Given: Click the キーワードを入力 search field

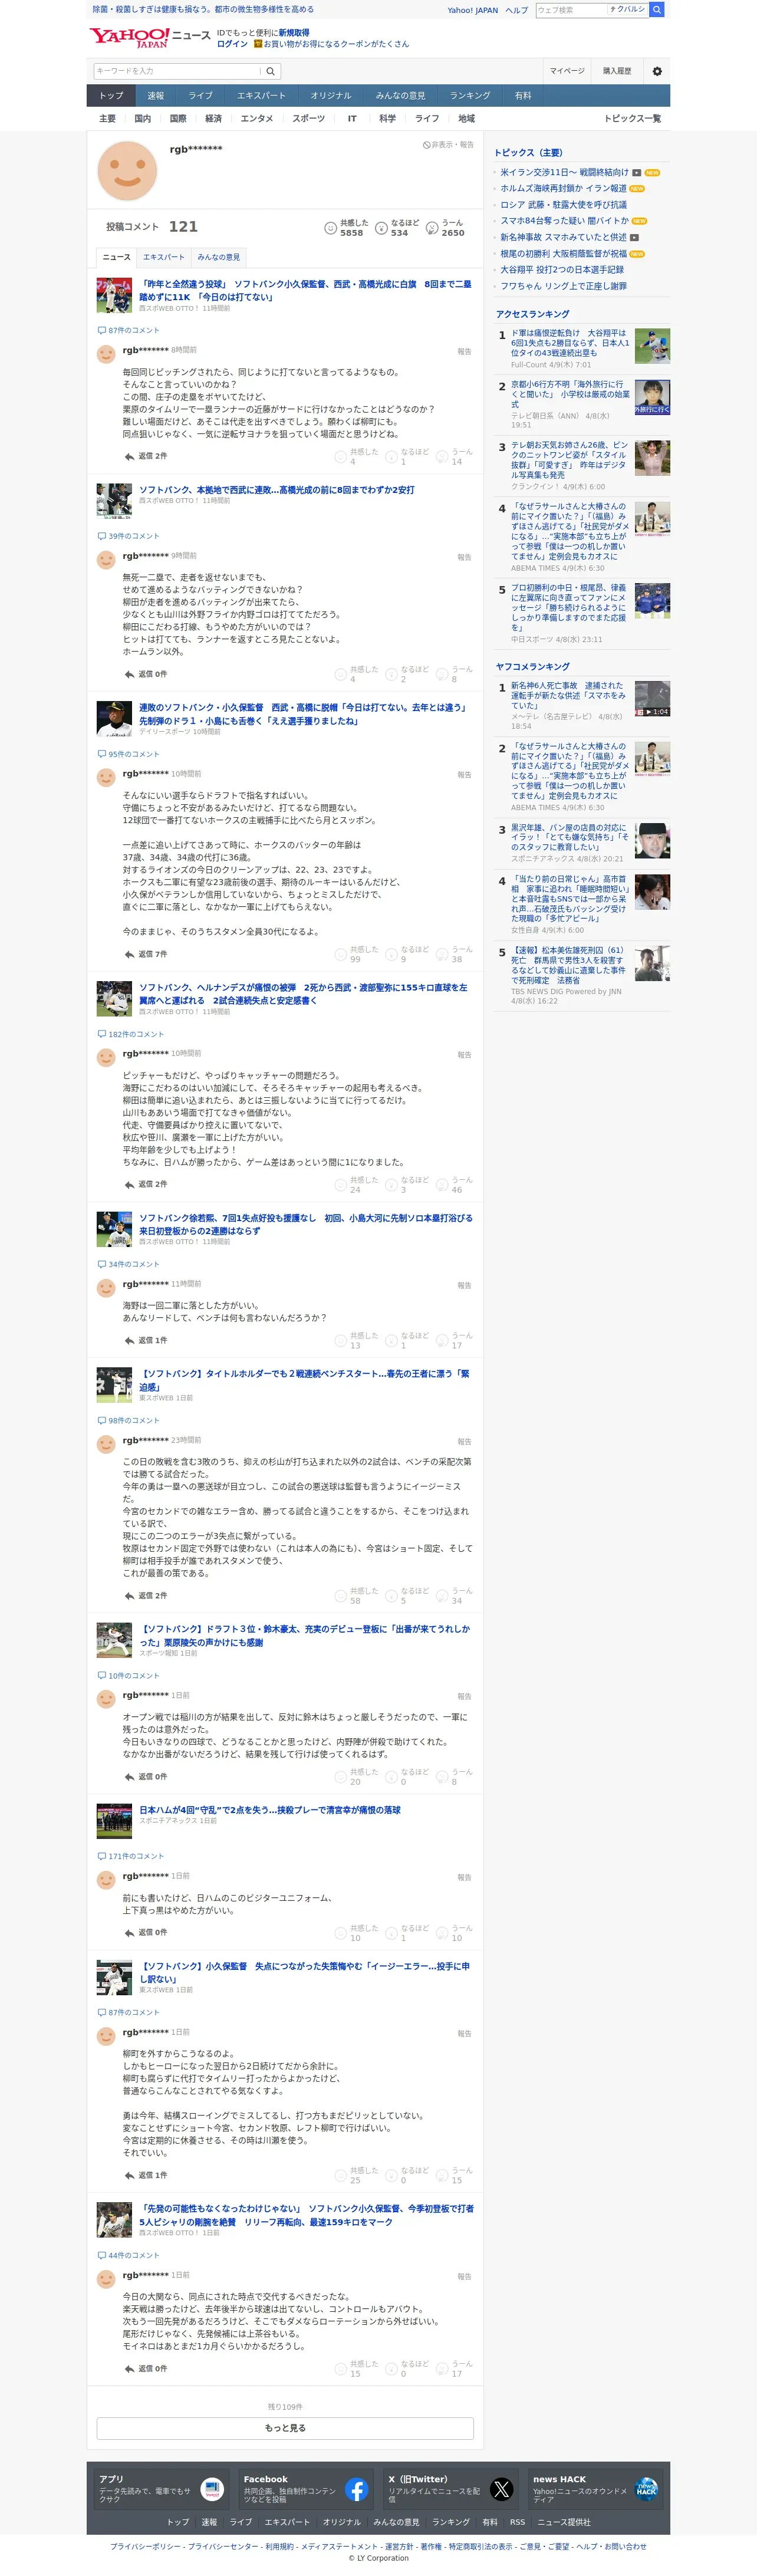Looking at the screenshot, I should click(177, 71).
